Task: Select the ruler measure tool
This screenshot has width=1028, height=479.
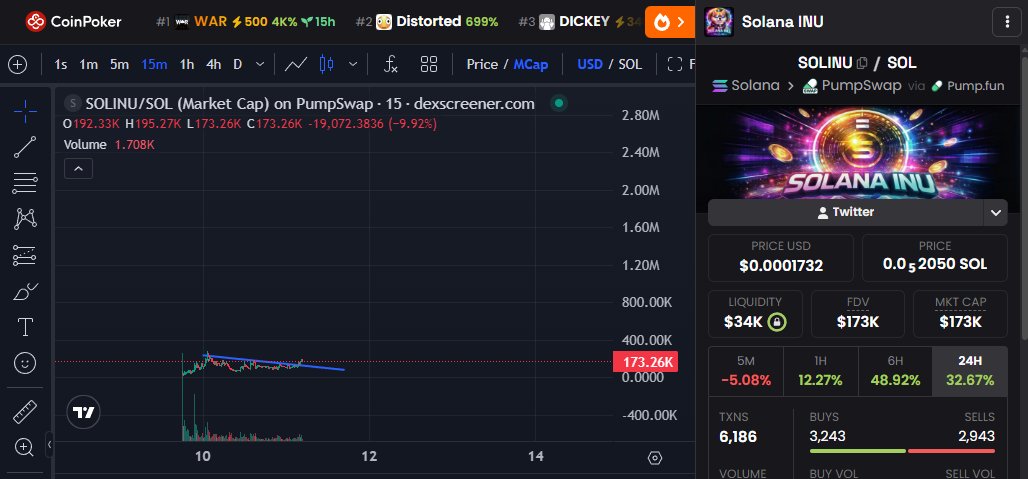Action: click(25, 412)
